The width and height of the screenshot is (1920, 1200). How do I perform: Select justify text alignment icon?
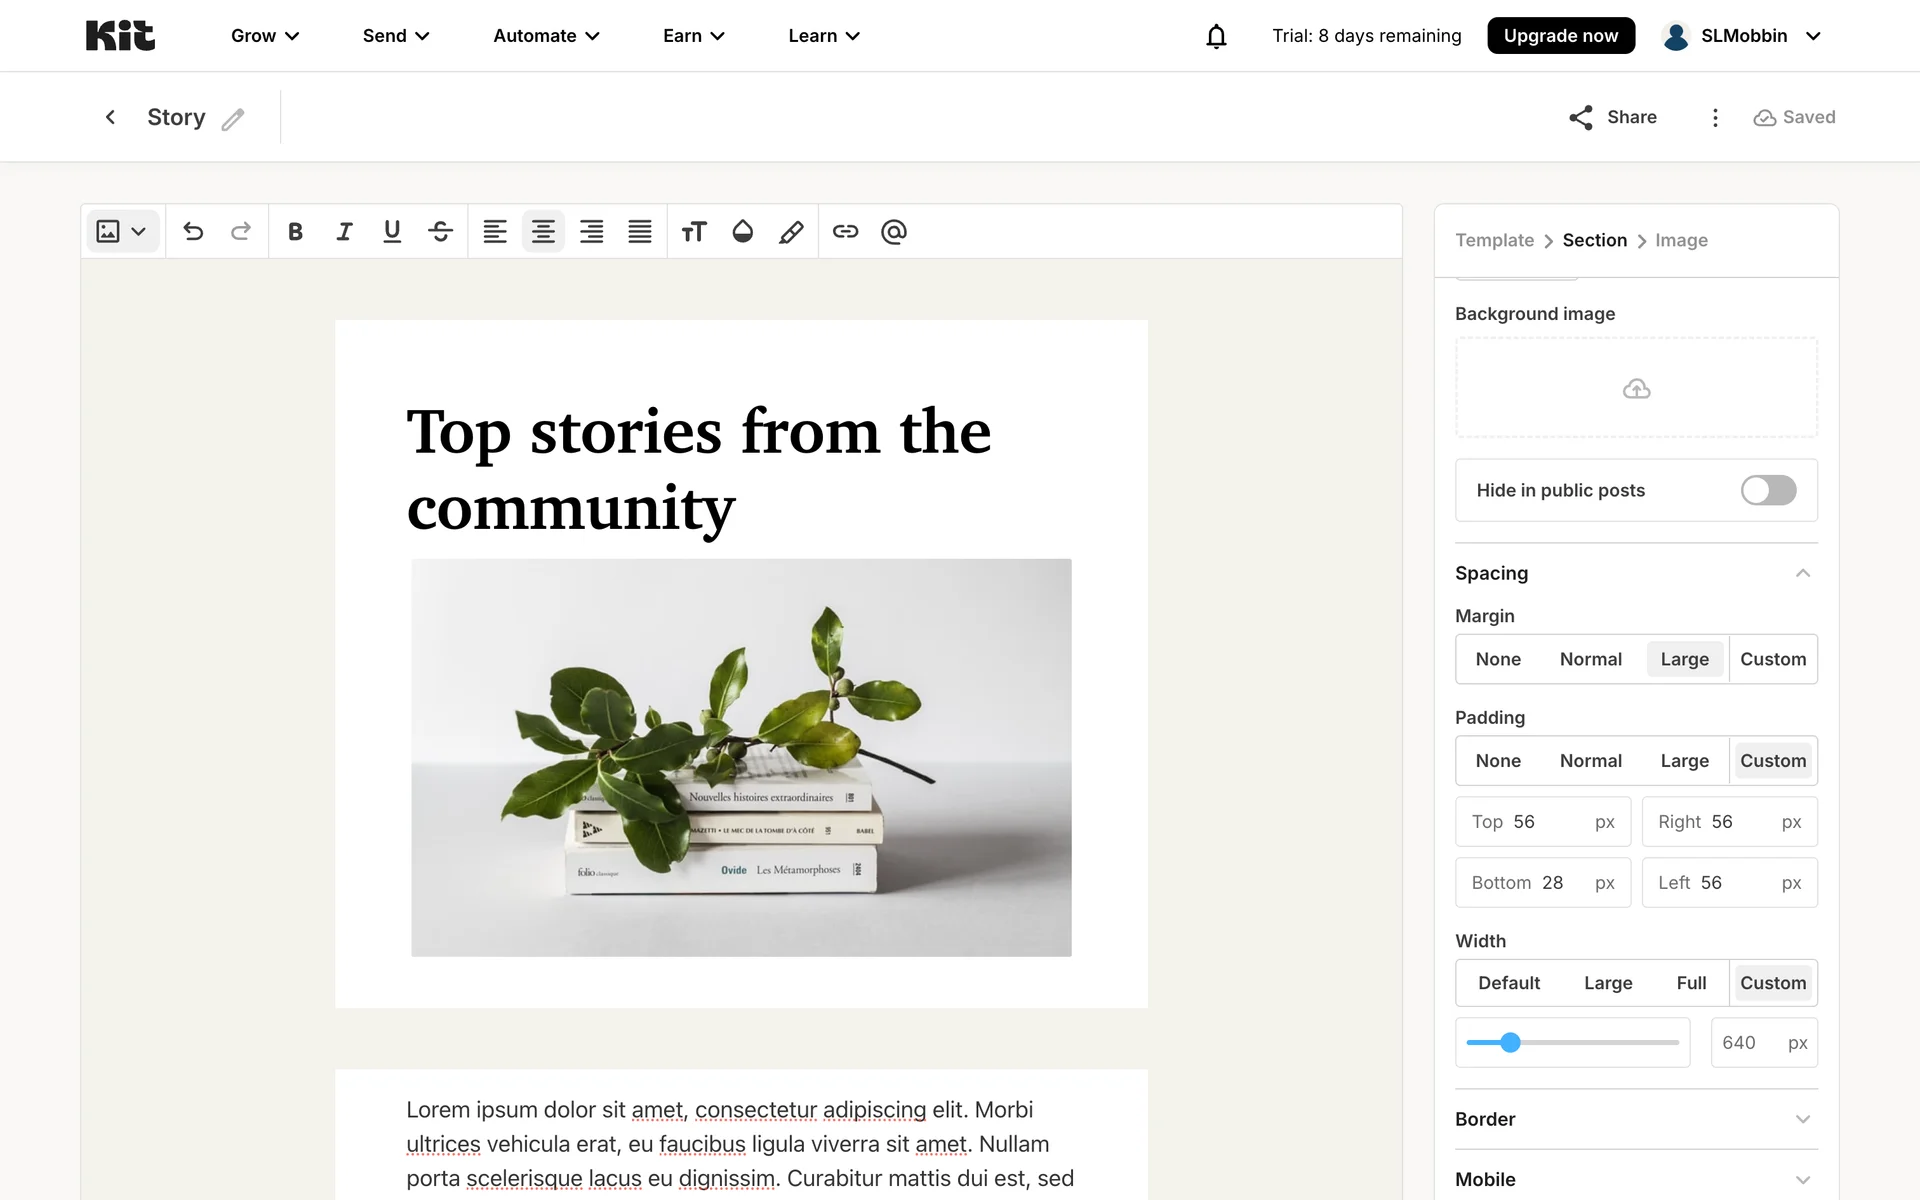coord(640,232)
